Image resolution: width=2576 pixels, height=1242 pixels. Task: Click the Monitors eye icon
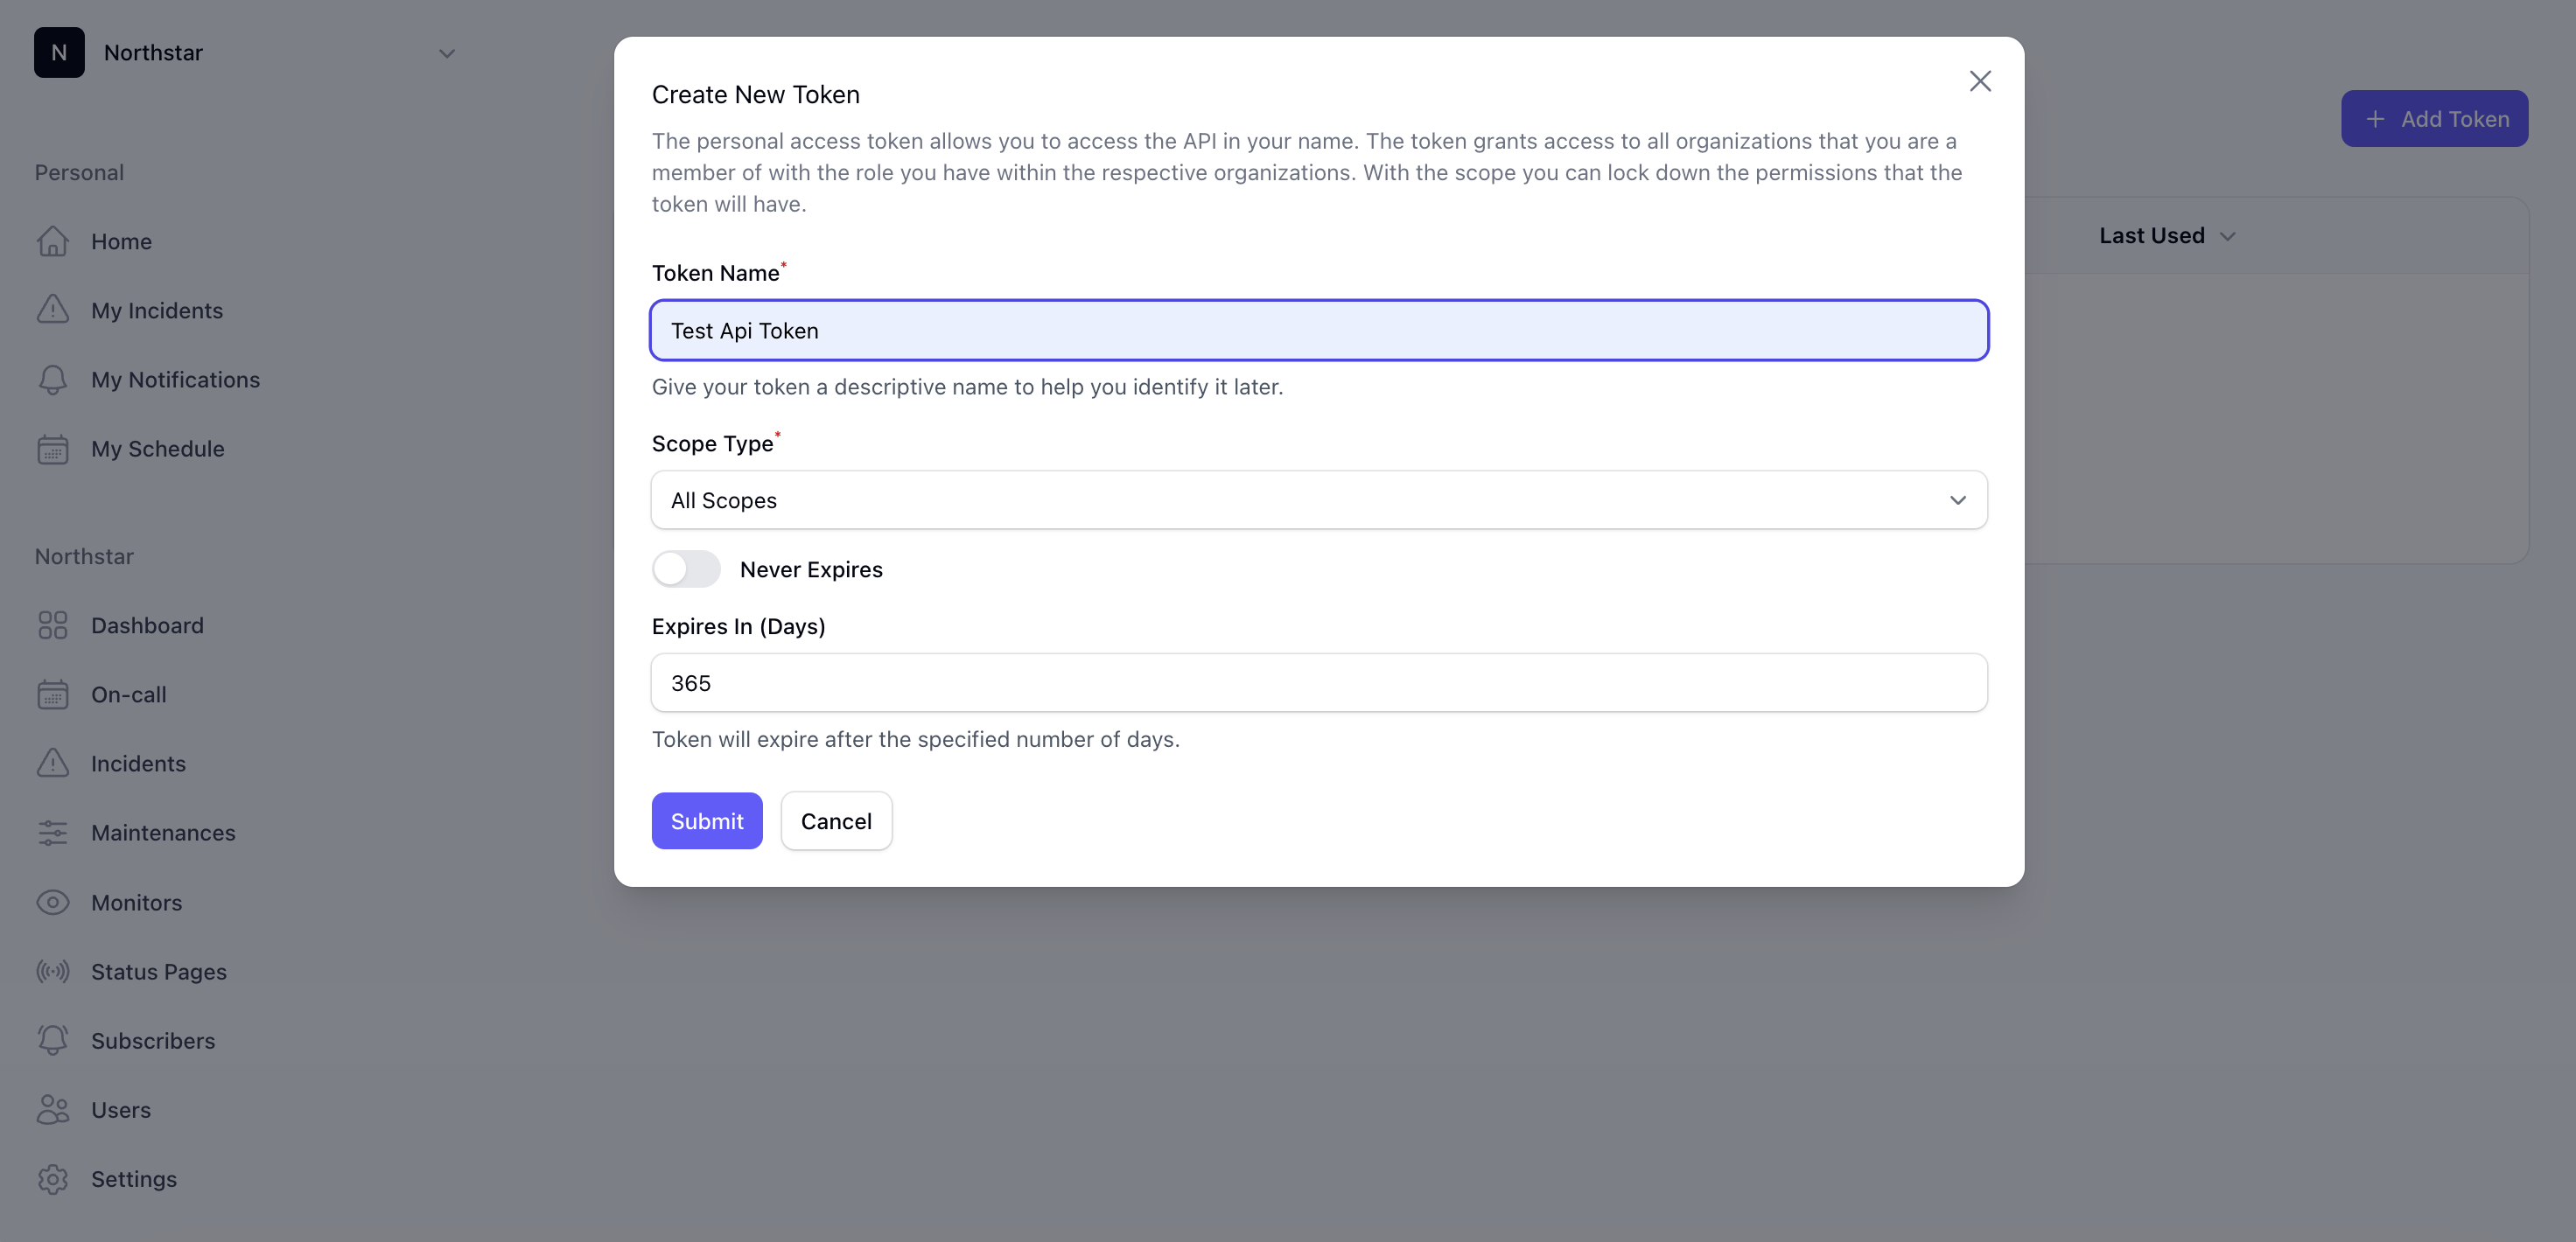tap(53, 902)
